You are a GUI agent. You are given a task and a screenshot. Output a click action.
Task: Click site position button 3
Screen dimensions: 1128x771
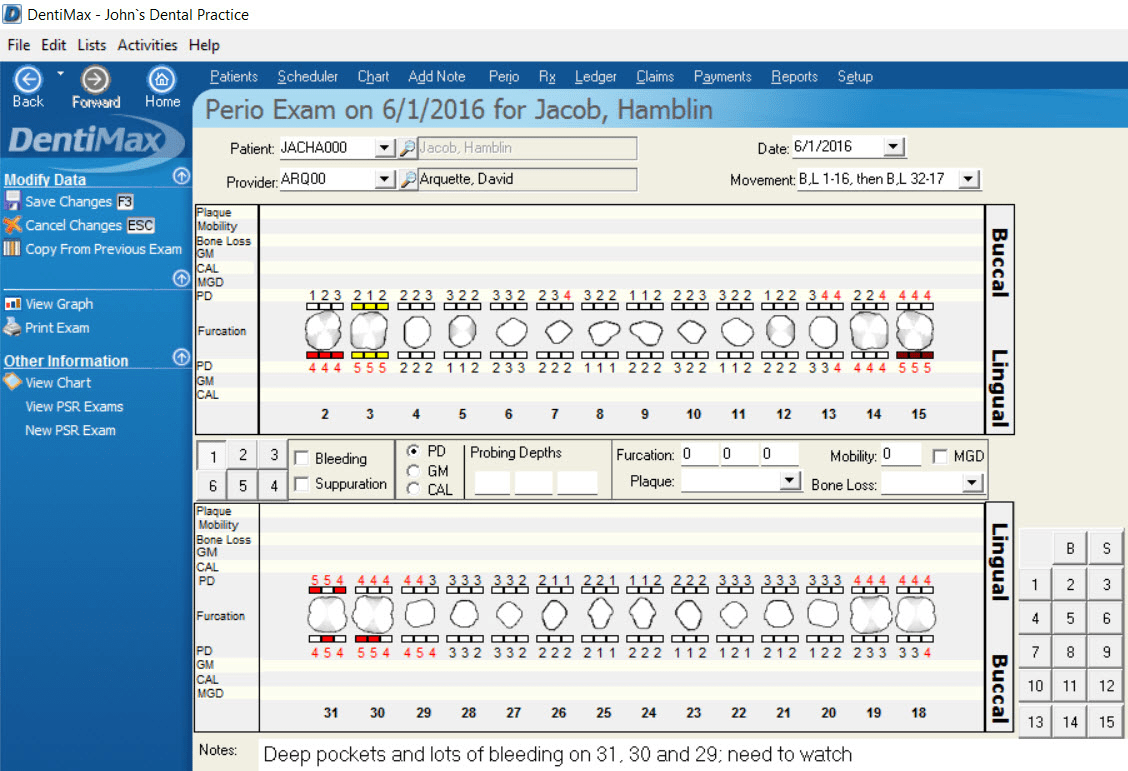[273, 455]
